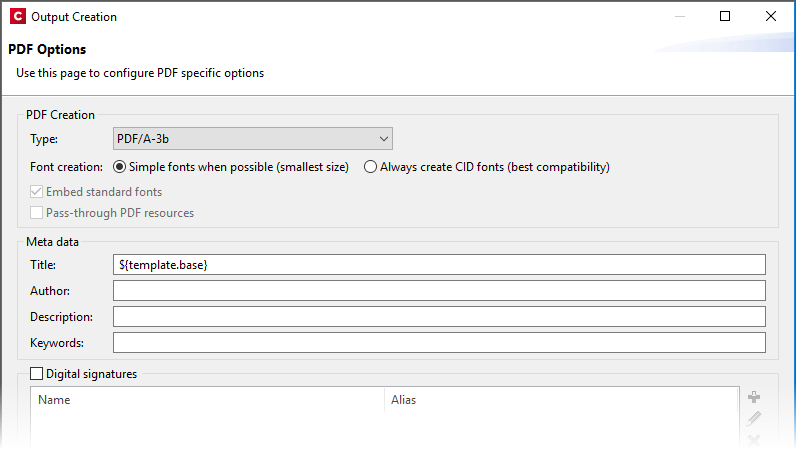Click the add signature plus icon
Screen dimensions: 796x450
[x=754, y=398]
